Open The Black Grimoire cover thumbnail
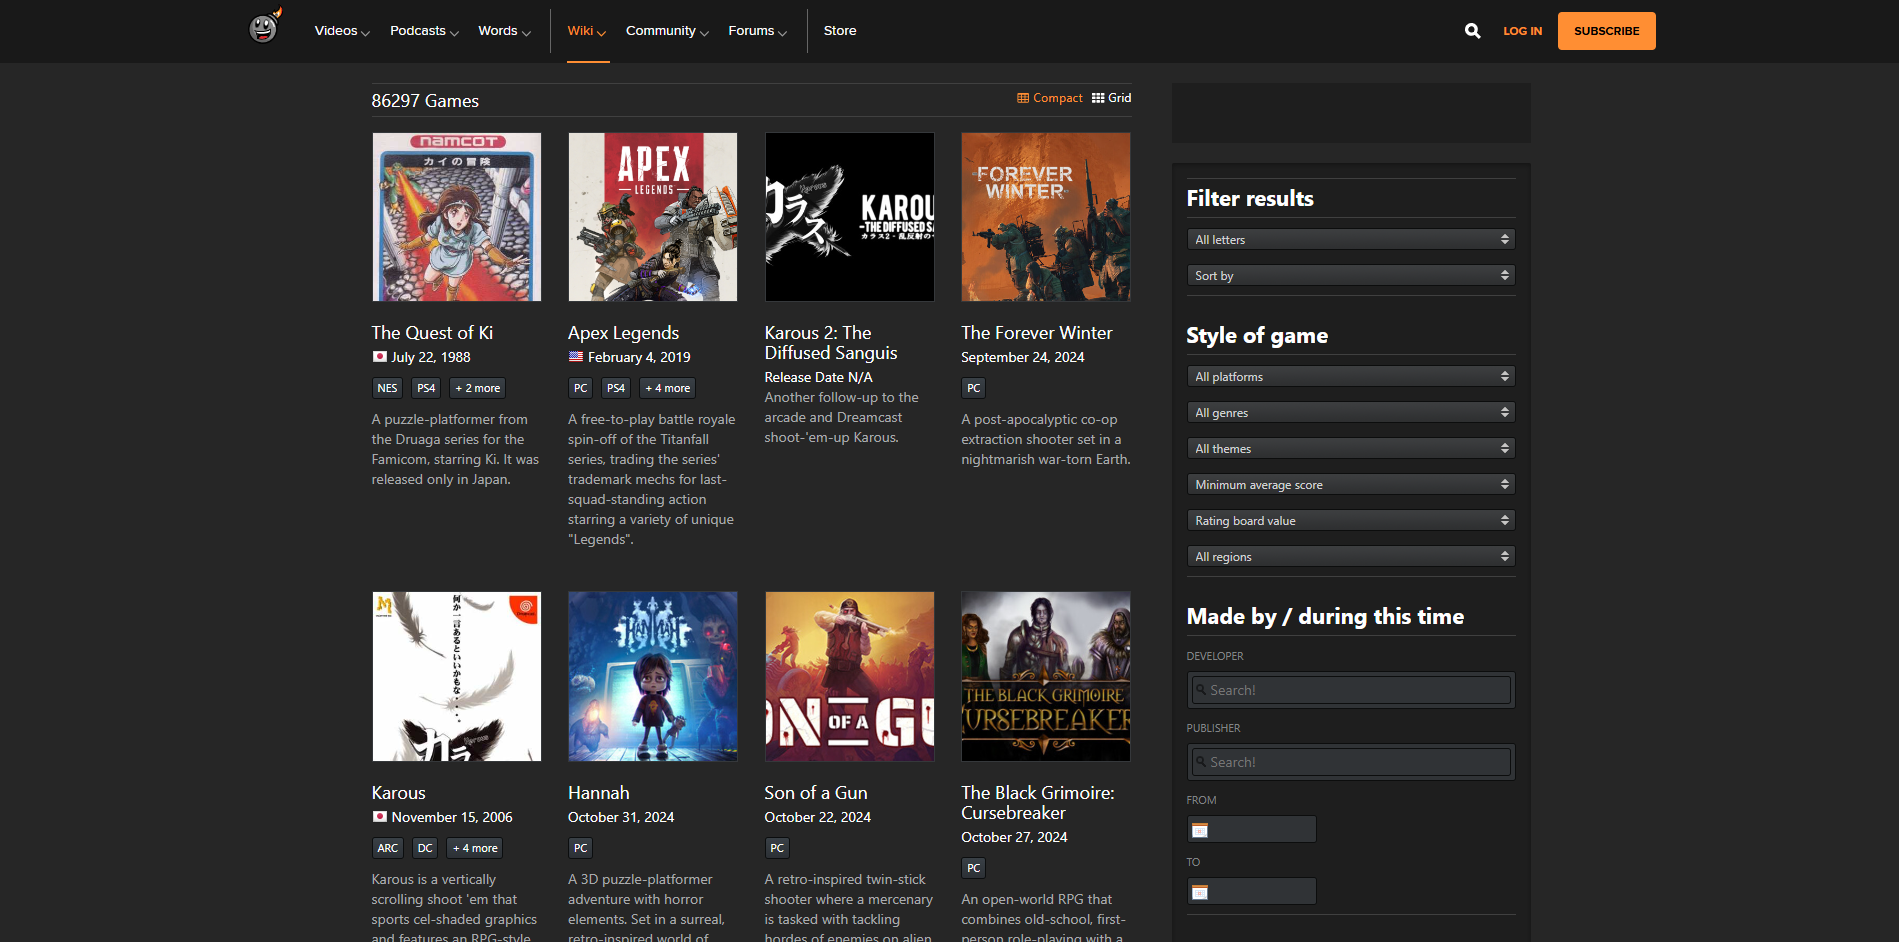Screen dimensions: 1899x942 tap(1046, 676)
